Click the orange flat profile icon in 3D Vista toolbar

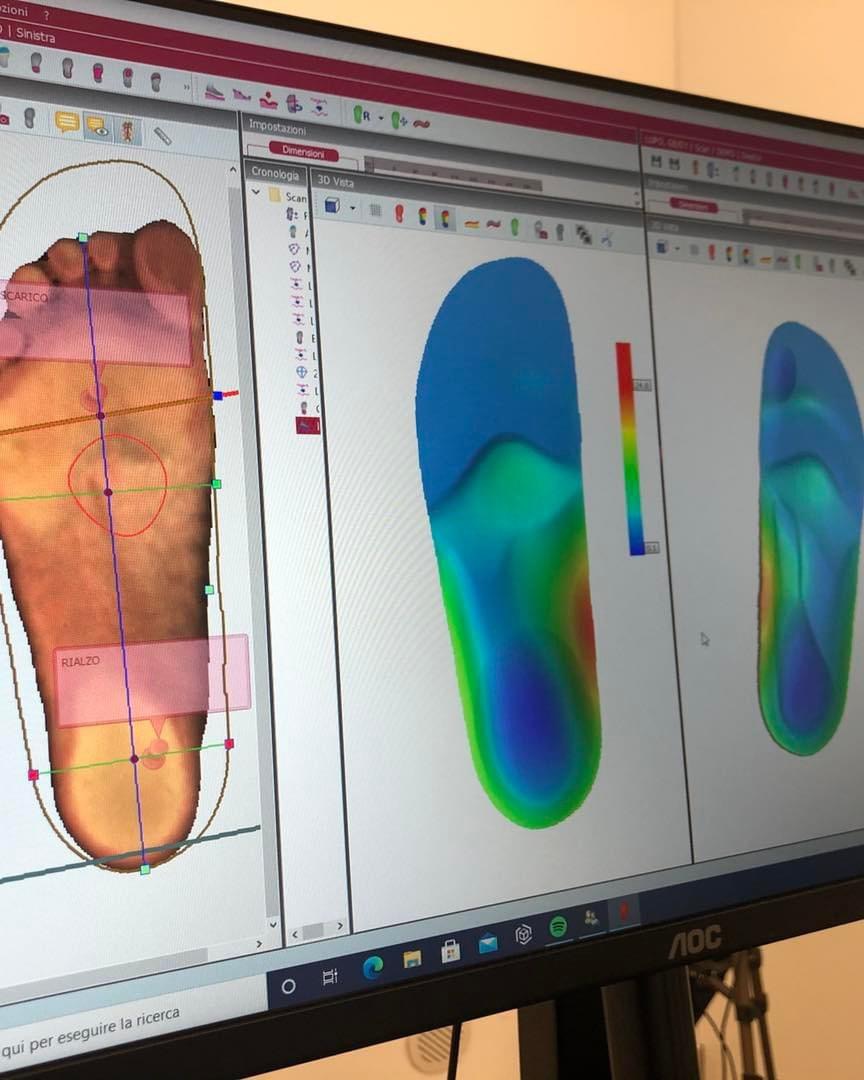[x=471, y=224]
